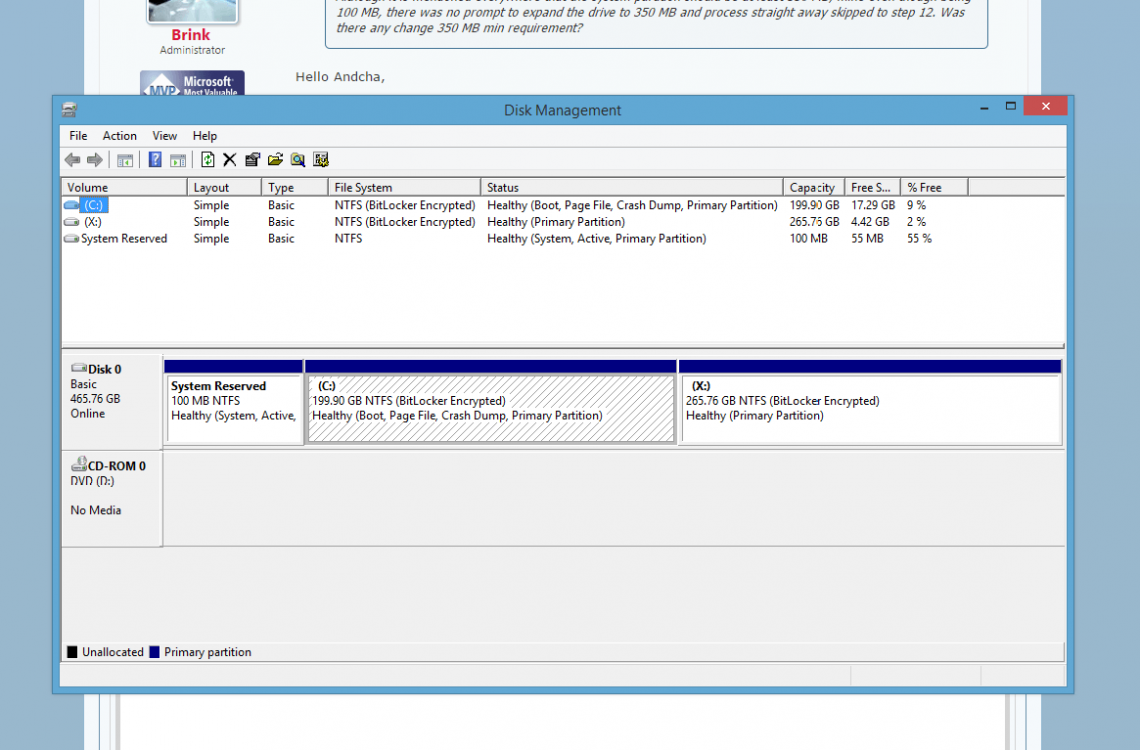Viewport: 1140px width, 750px height.
Task: Click the Forward arrow toolbar icon
Action: click(x=94, y=160)
